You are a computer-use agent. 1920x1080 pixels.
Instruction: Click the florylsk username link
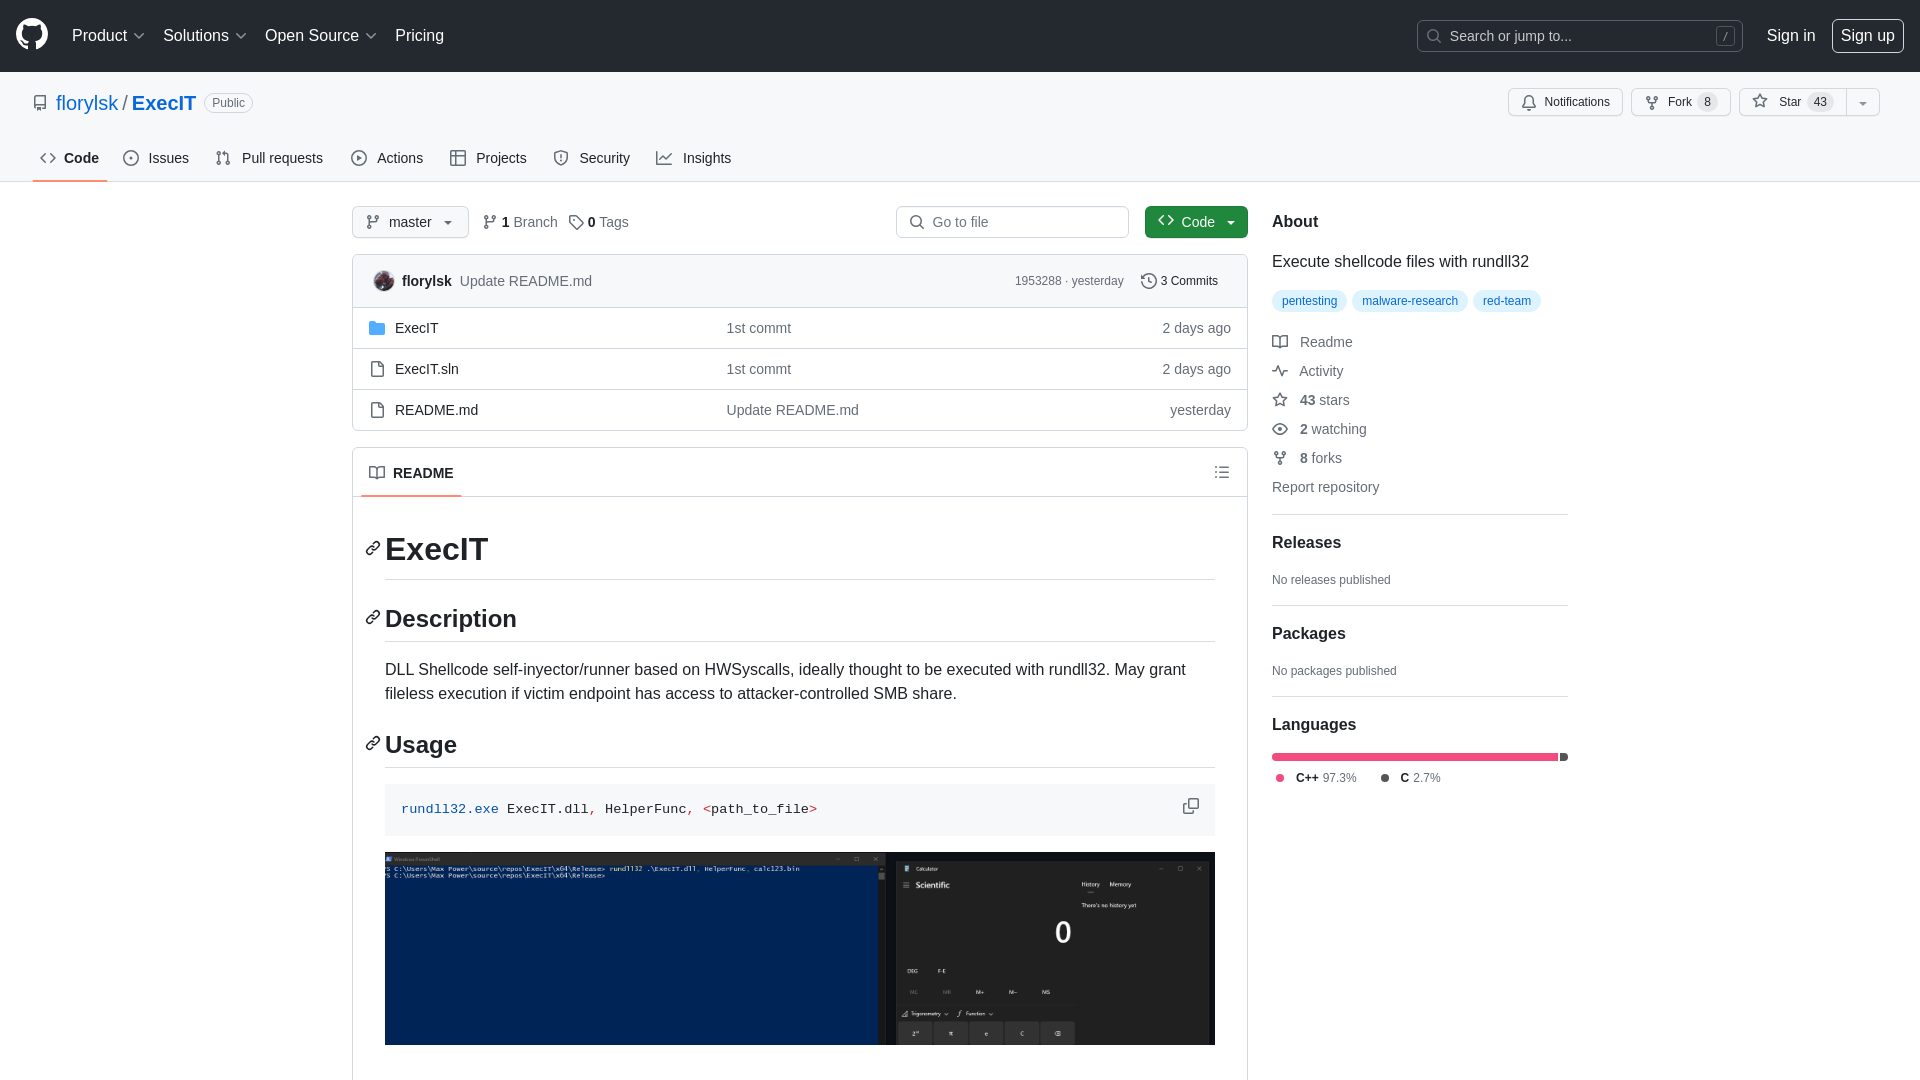pyautogui.click(x=87, y=103)
